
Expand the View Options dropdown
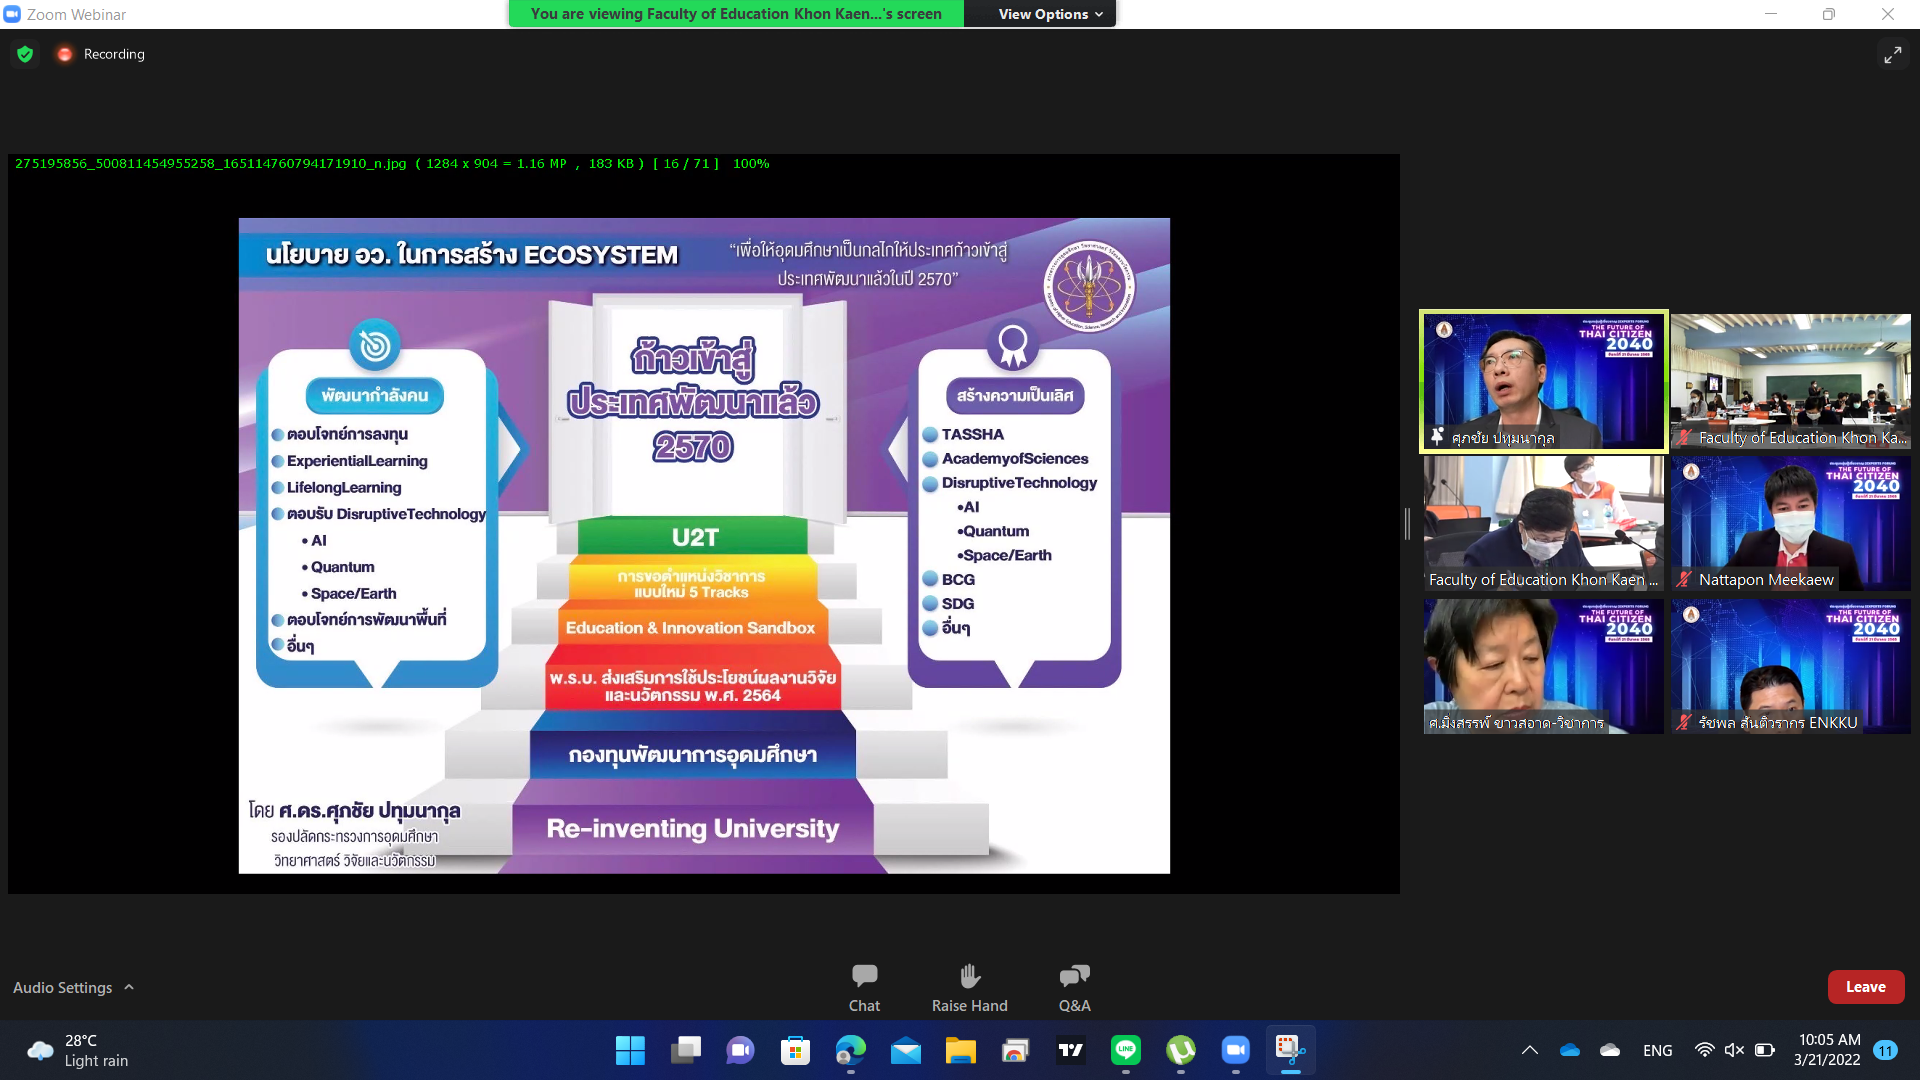coord(1050,14)
